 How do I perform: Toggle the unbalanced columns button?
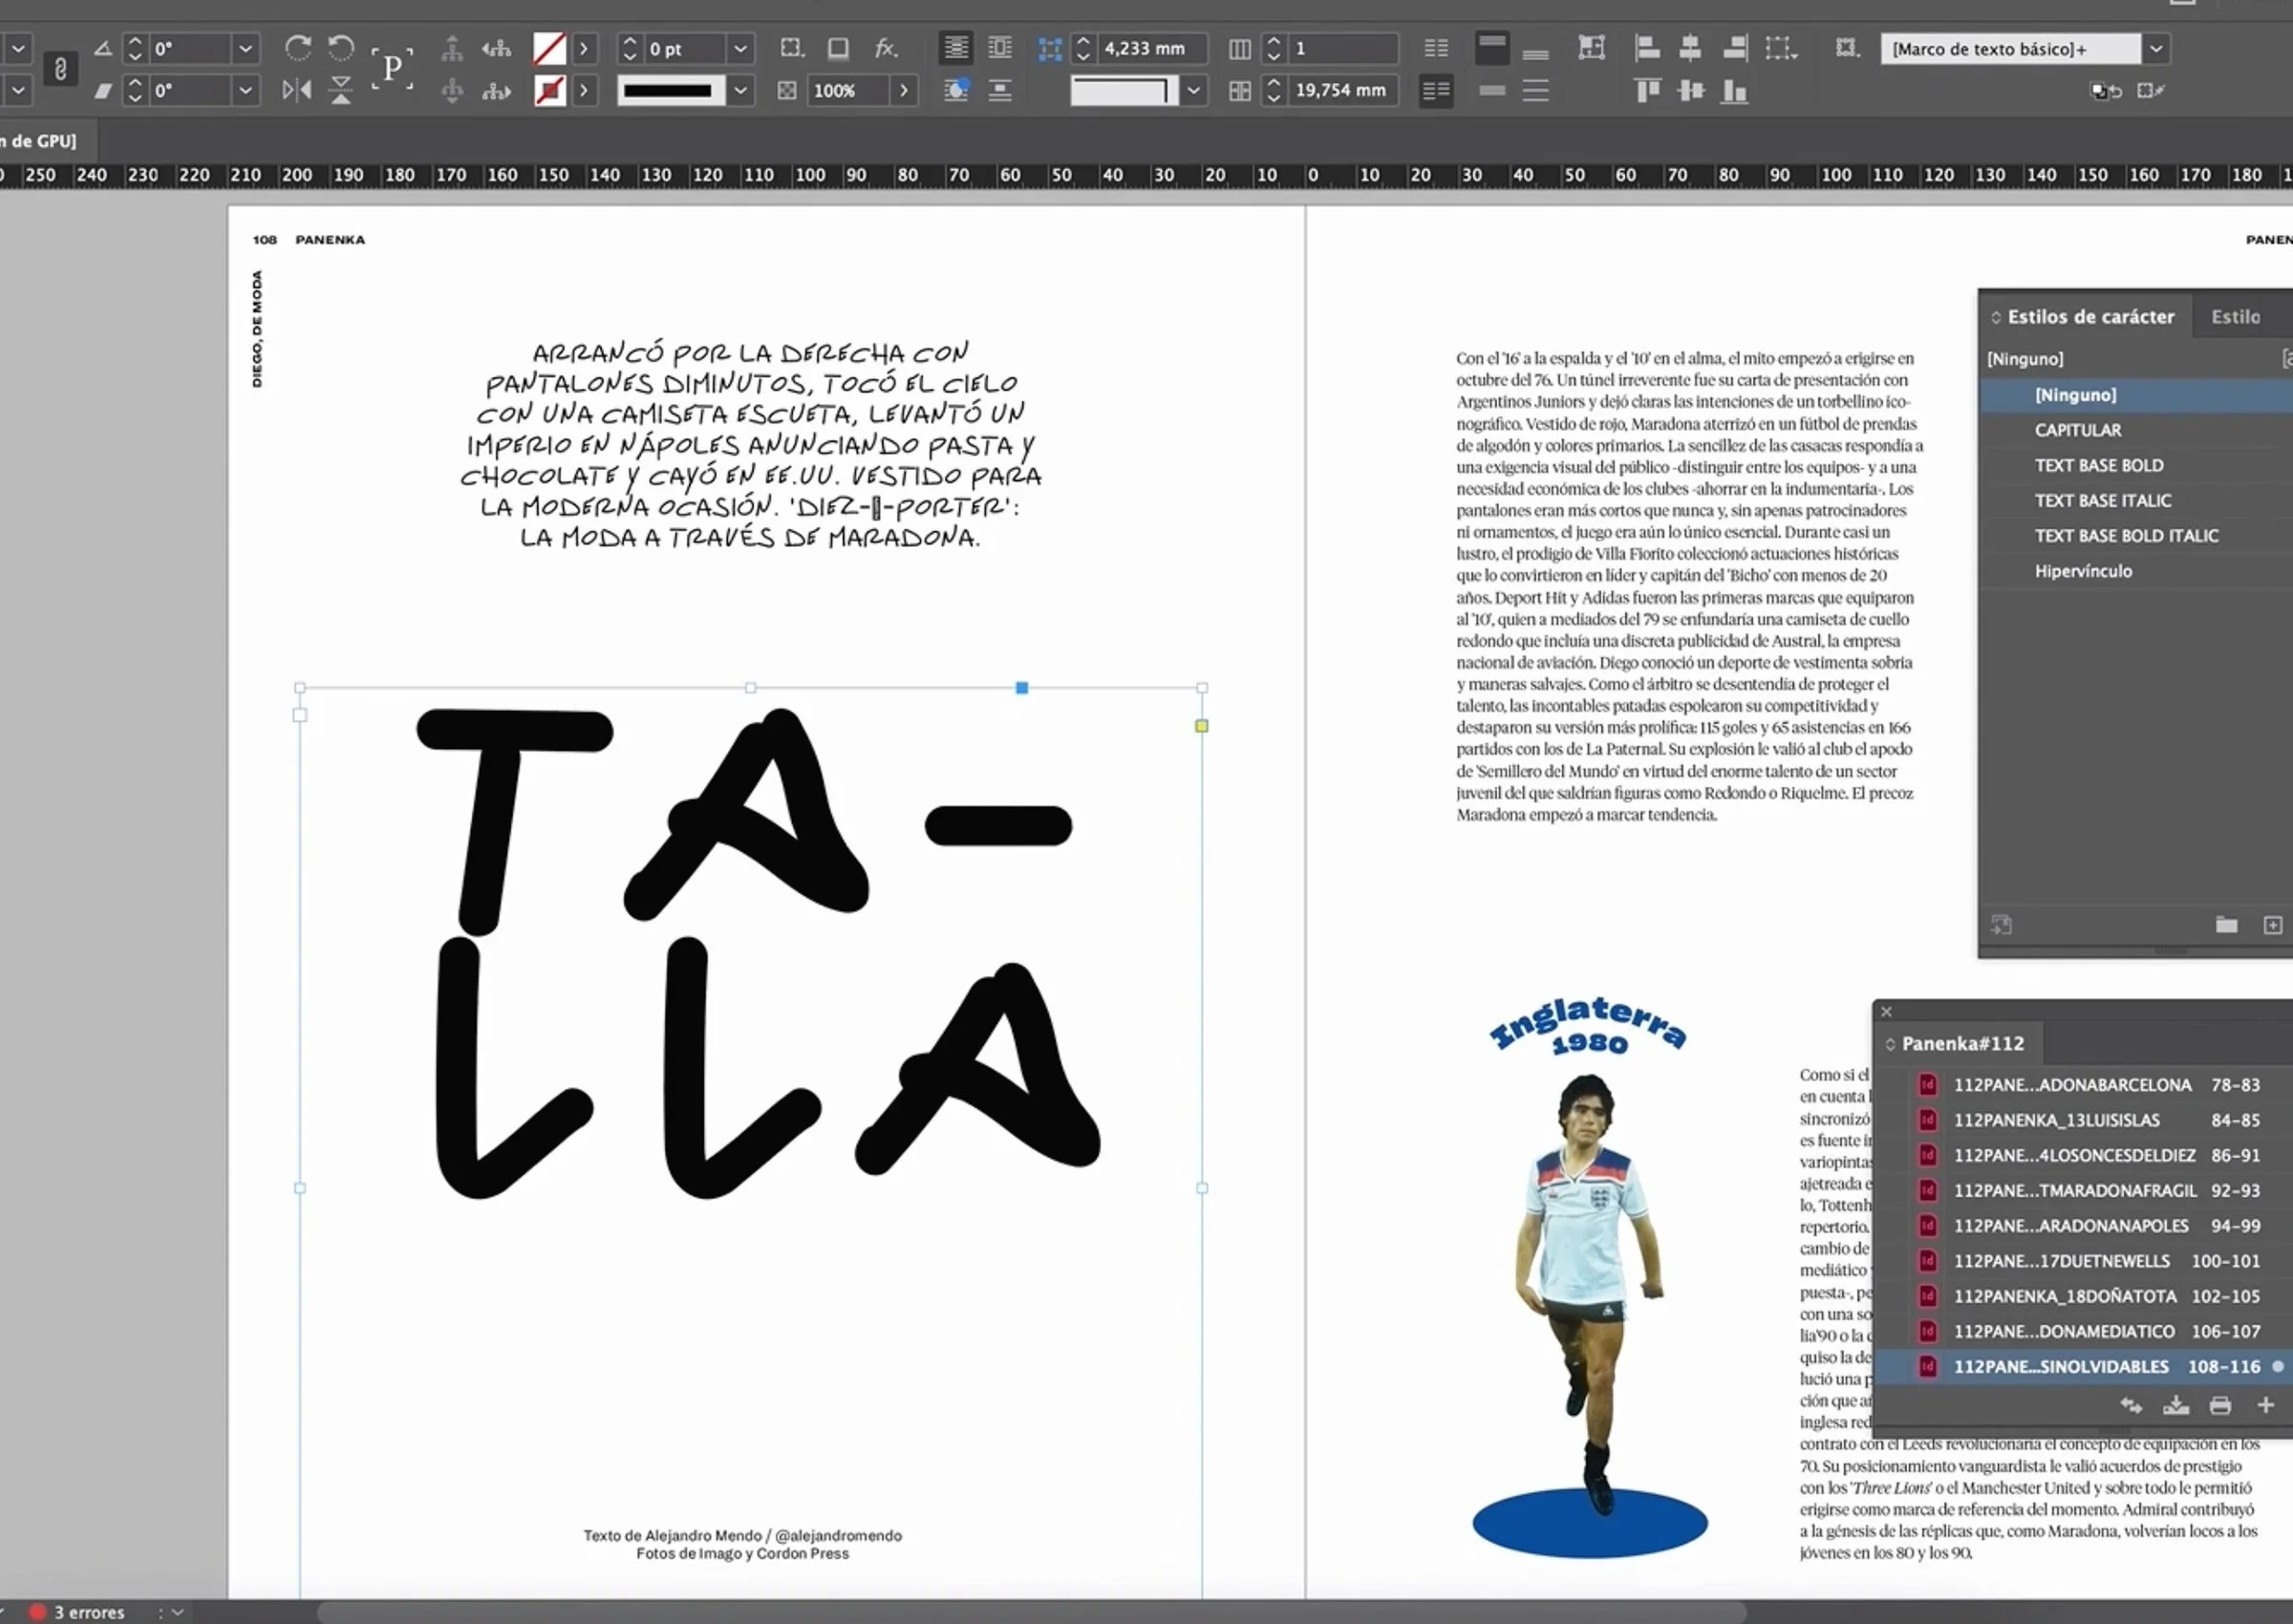click(1436, 91)
